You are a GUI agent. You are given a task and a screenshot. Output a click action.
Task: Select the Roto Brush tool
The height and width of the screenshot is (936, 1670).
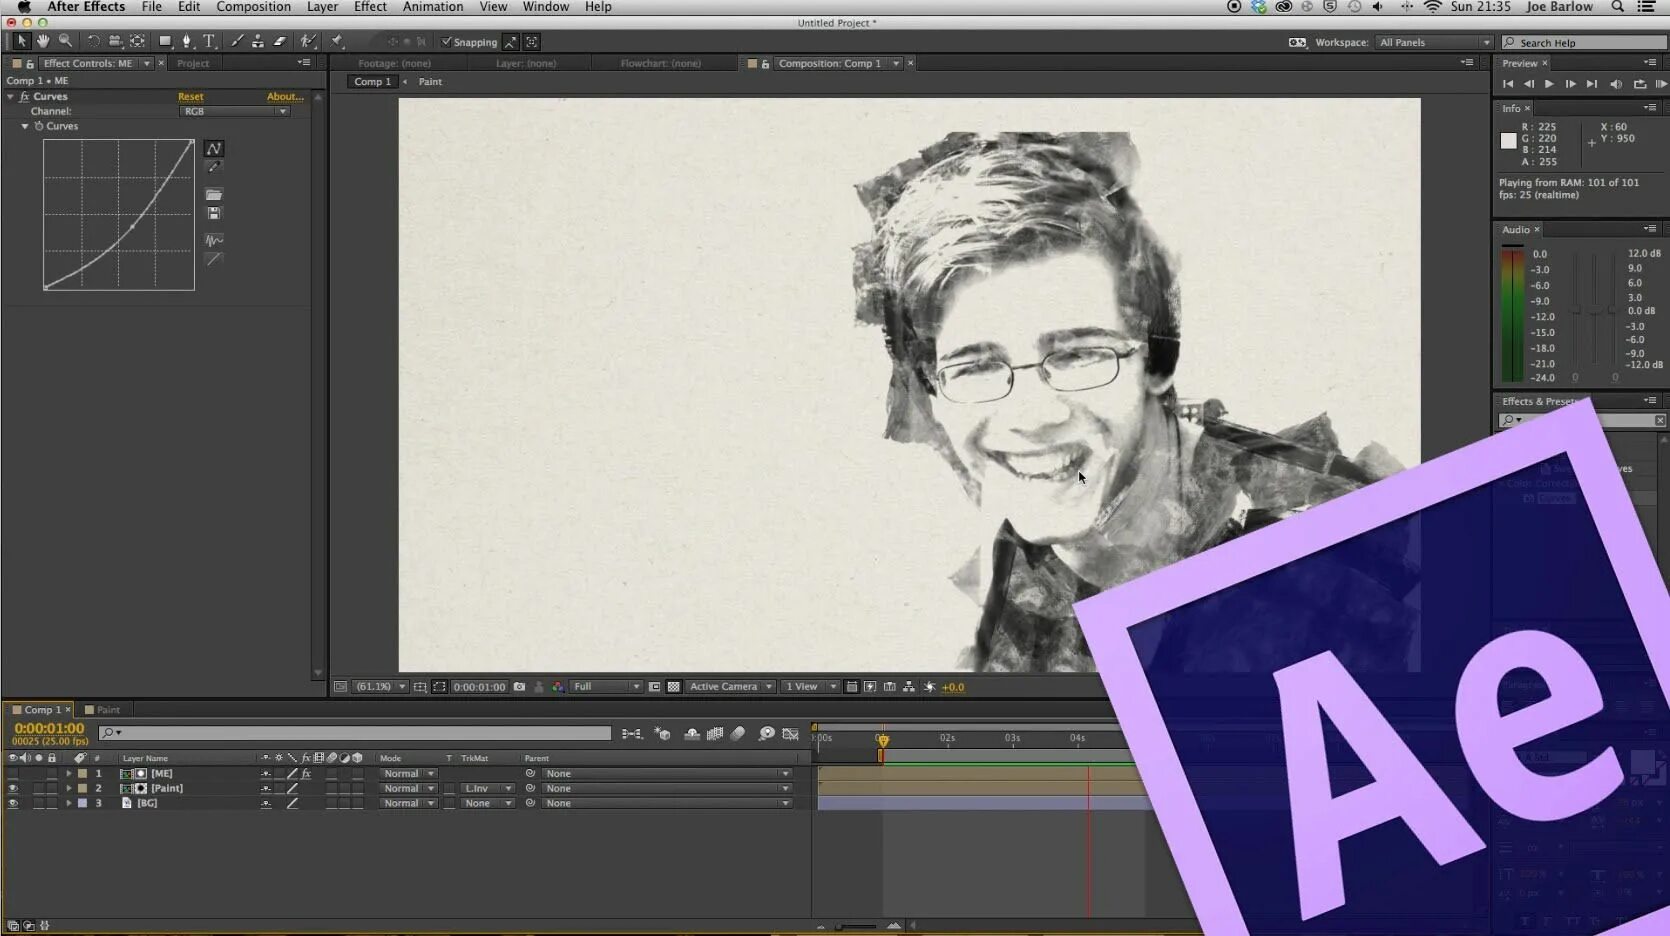[x=308, y=41]
